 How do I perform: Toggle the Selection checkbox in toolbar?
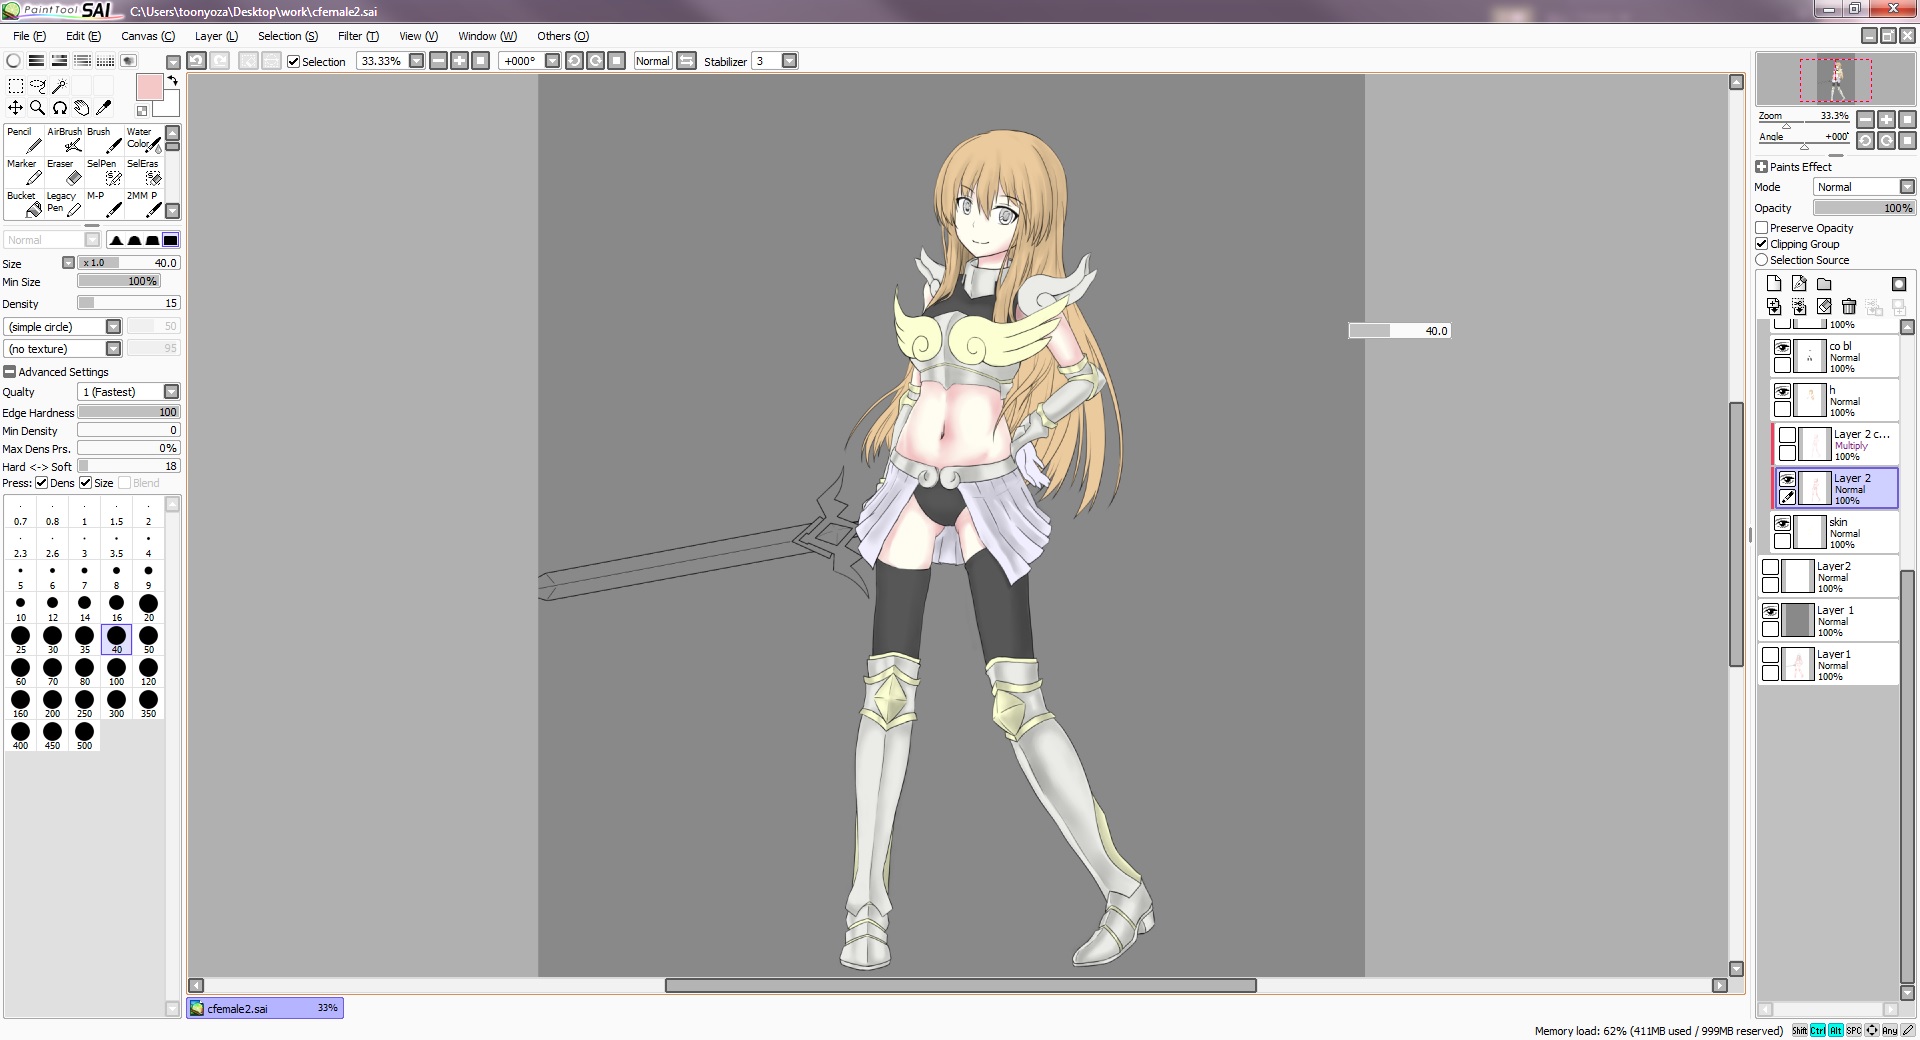click(x=293, y=62)
